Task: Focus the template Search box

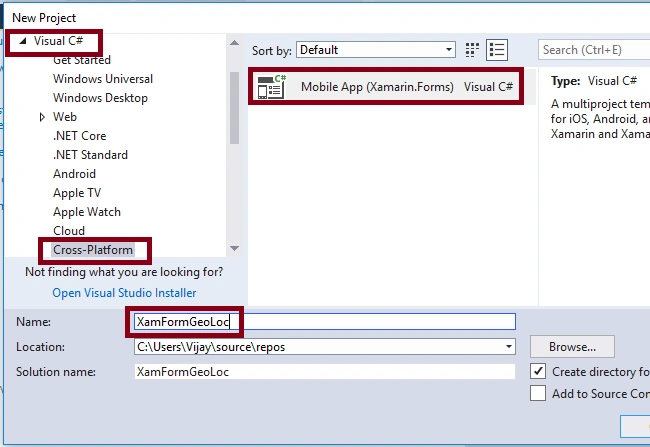Action: point(594,50)
